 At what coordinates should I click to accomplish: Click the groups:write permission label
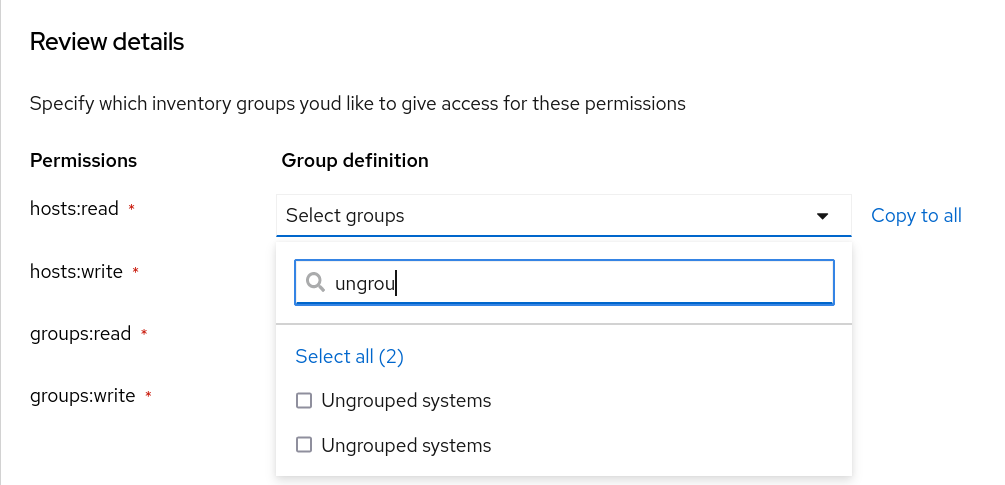pyautogui.click(x=83, y=395)
